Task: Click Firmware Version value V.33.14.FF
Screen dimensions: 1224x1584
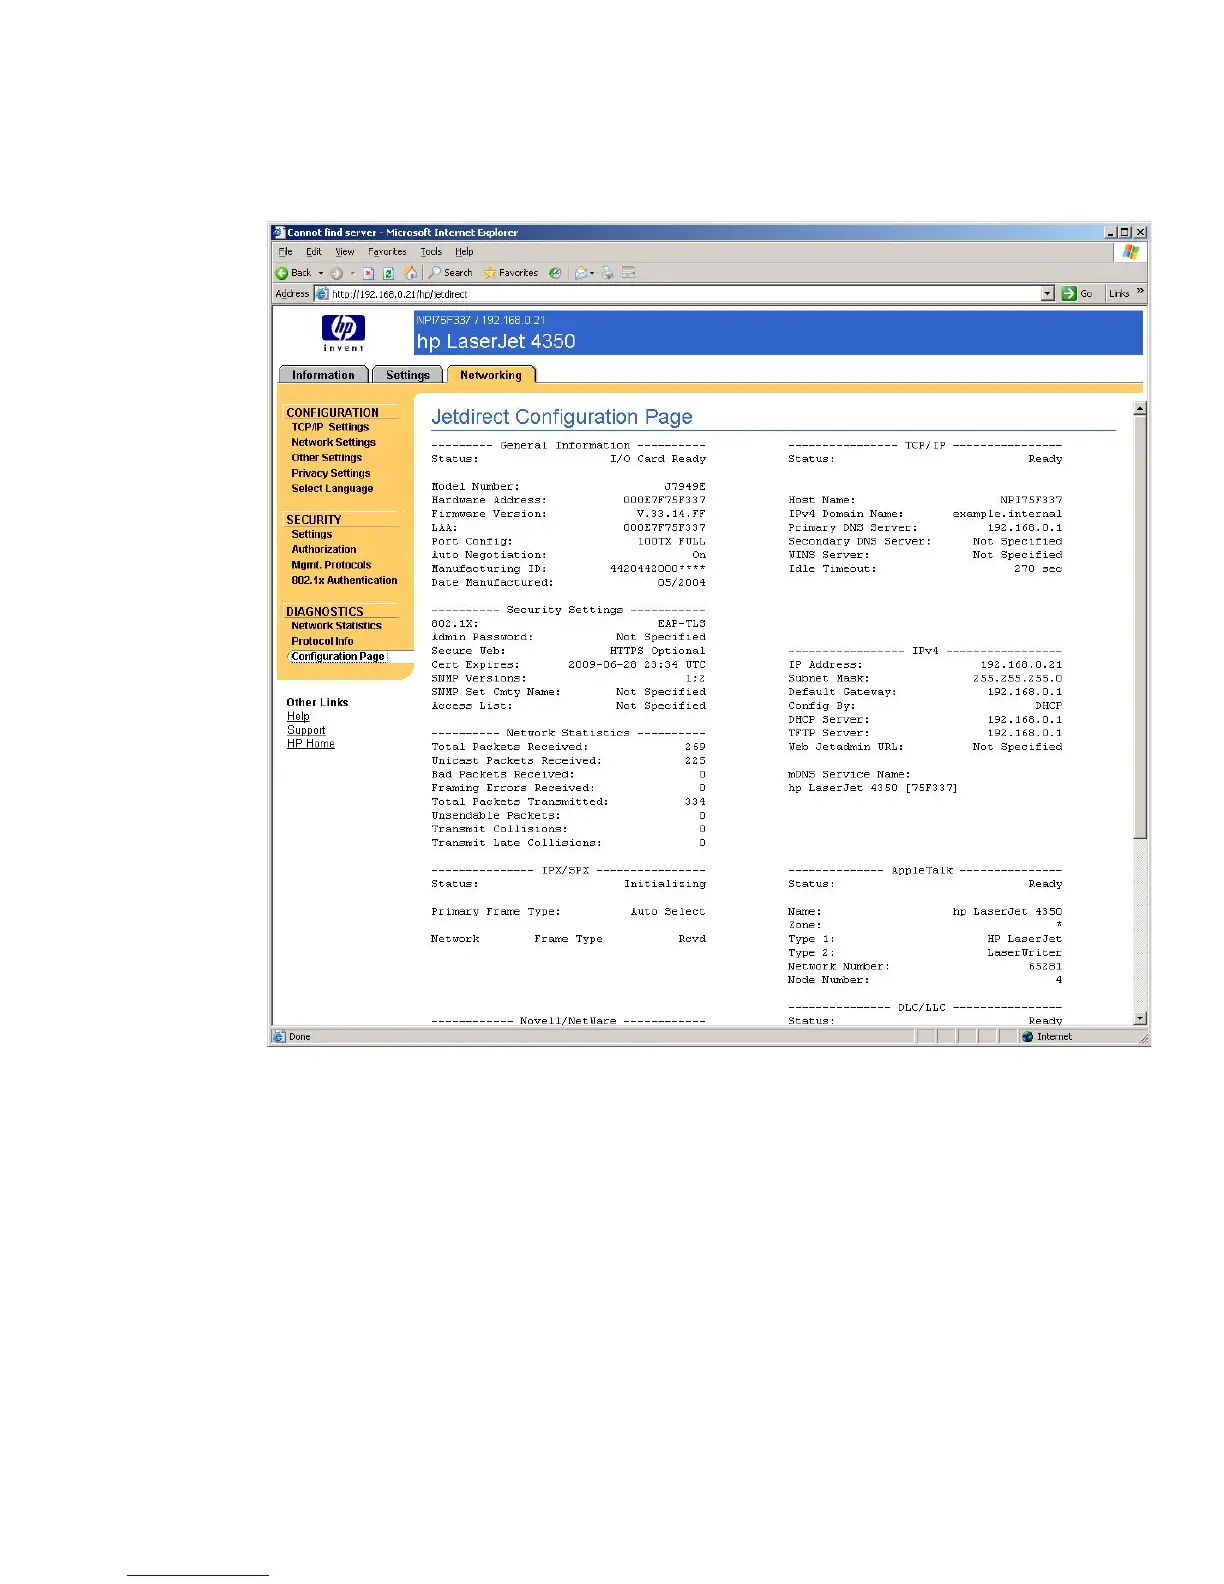Action: coord(671,514)
